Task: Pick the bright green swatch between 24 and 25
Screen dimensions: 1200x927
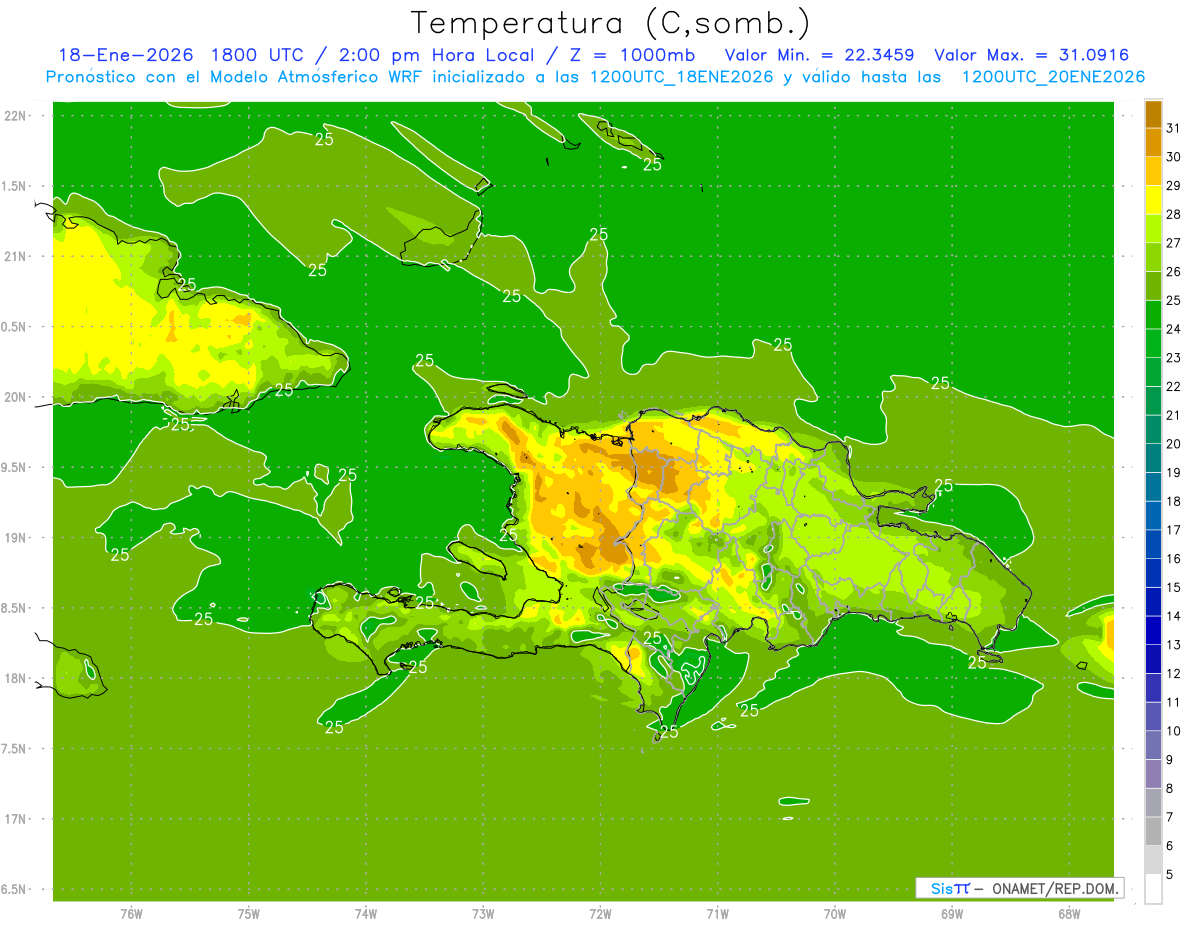Action: point(1153,315)
